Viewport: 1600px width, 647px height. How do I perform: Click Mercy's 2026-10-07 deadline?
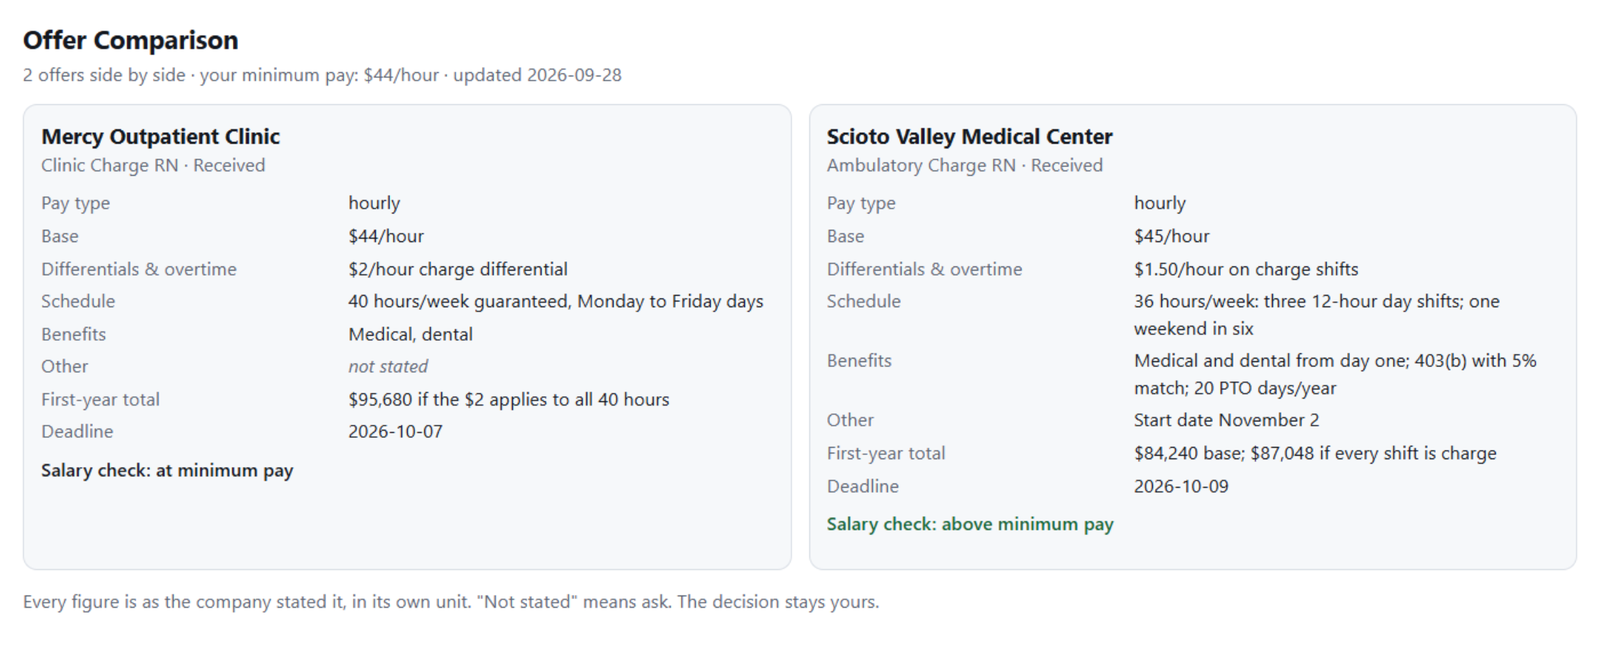pos(395,431)
